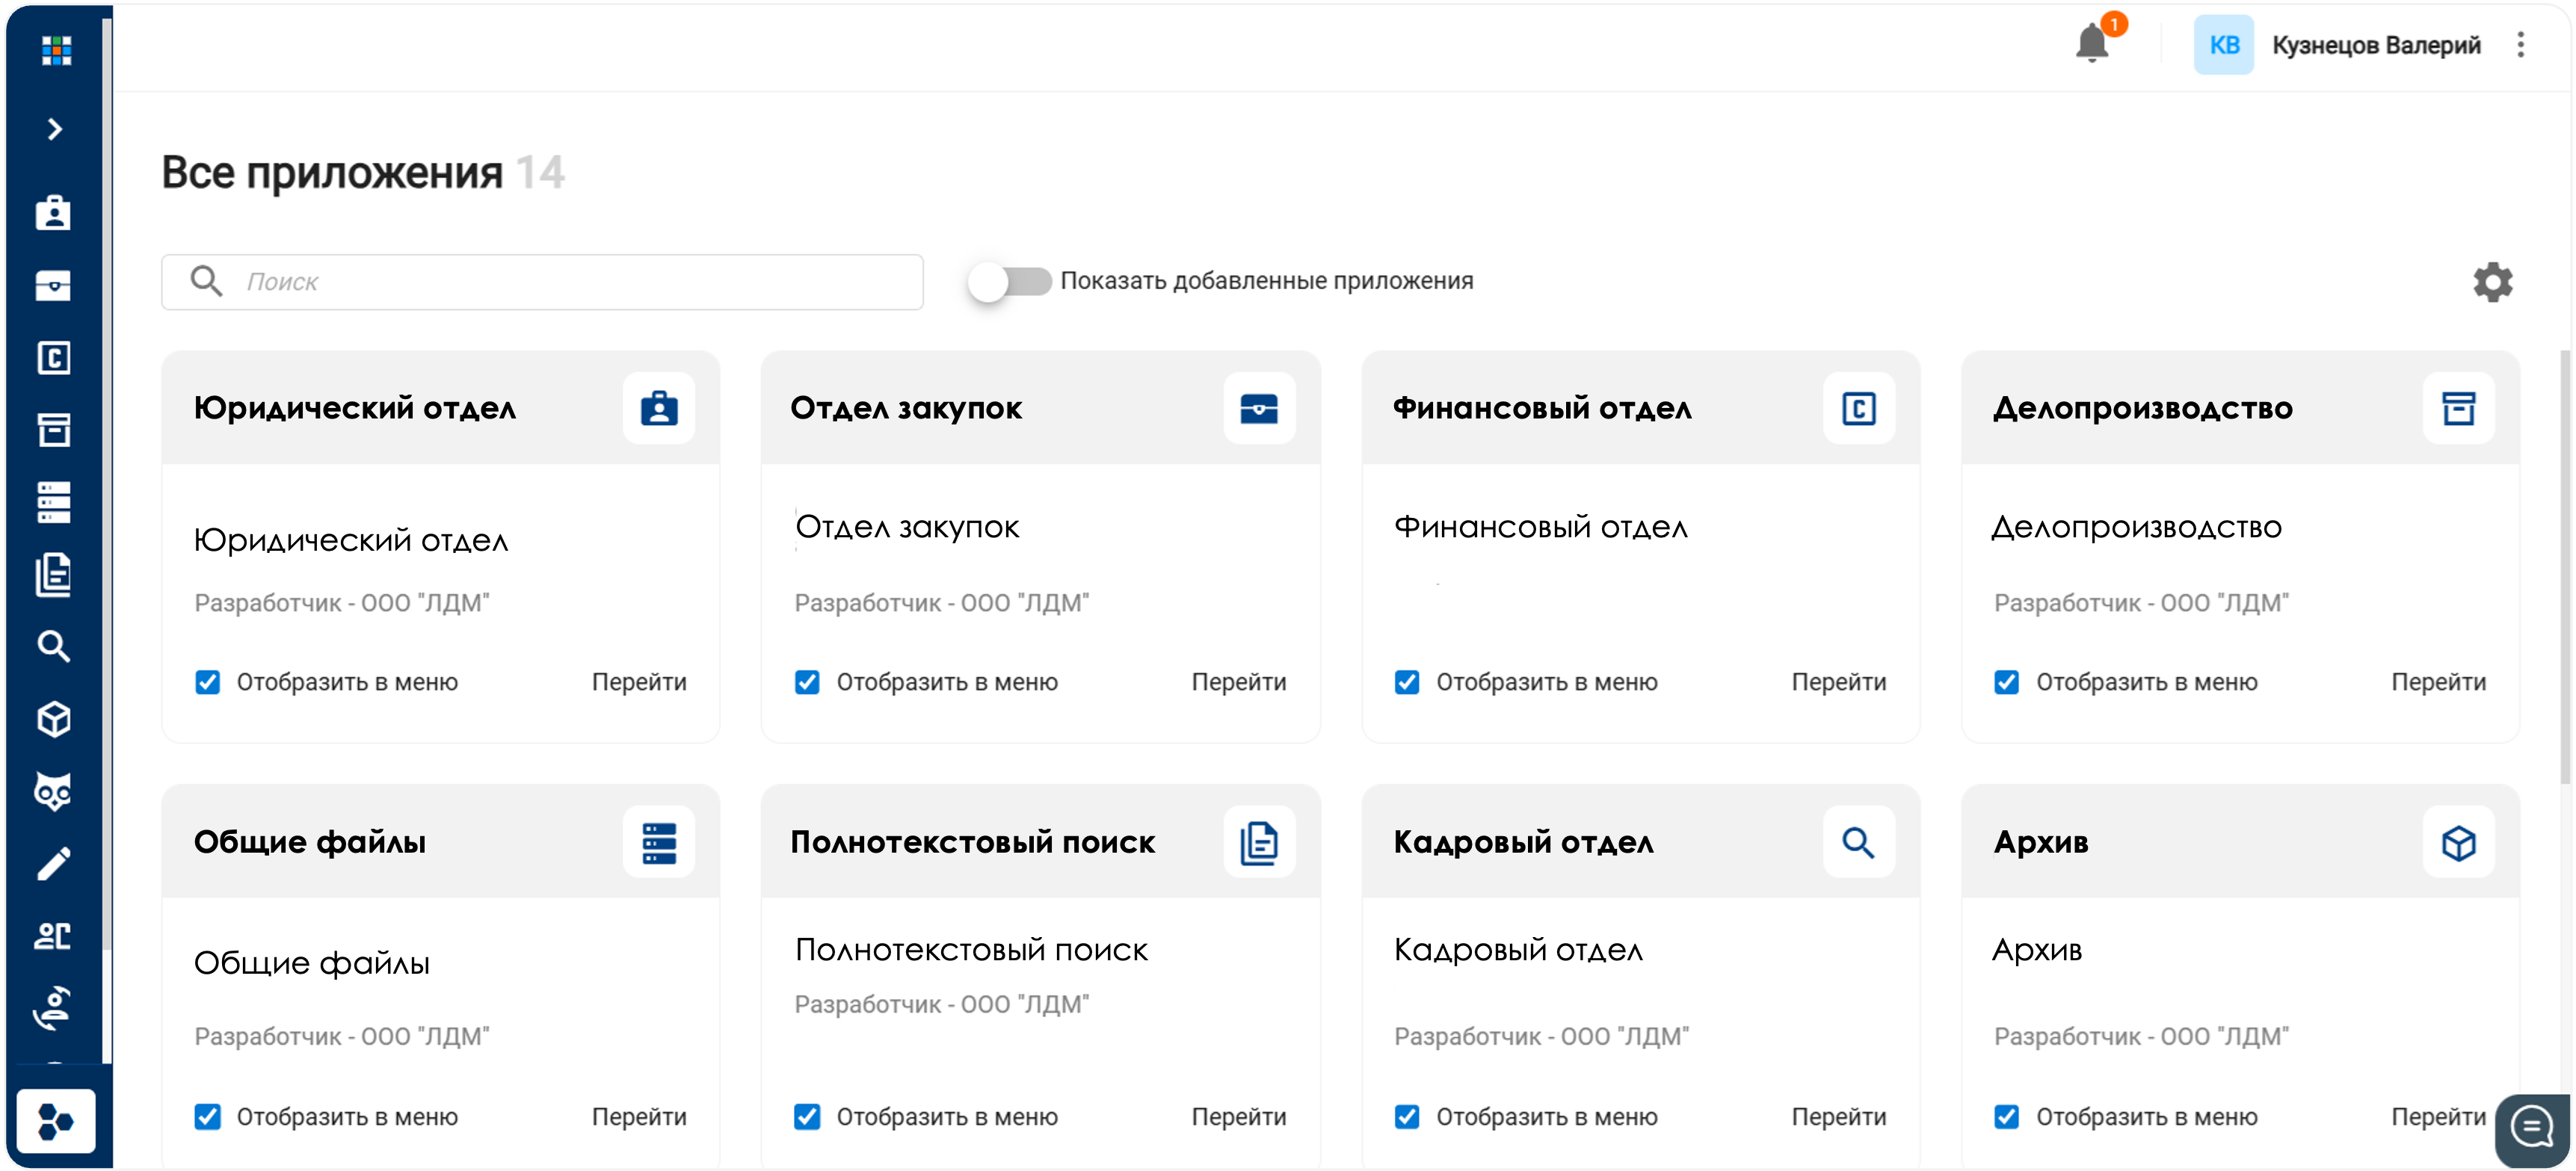This screenshot has width=2576, height=1171.
Task: Uncheck Отобразить в меню on Архив card
Action: click(x=2007, y=1117)
